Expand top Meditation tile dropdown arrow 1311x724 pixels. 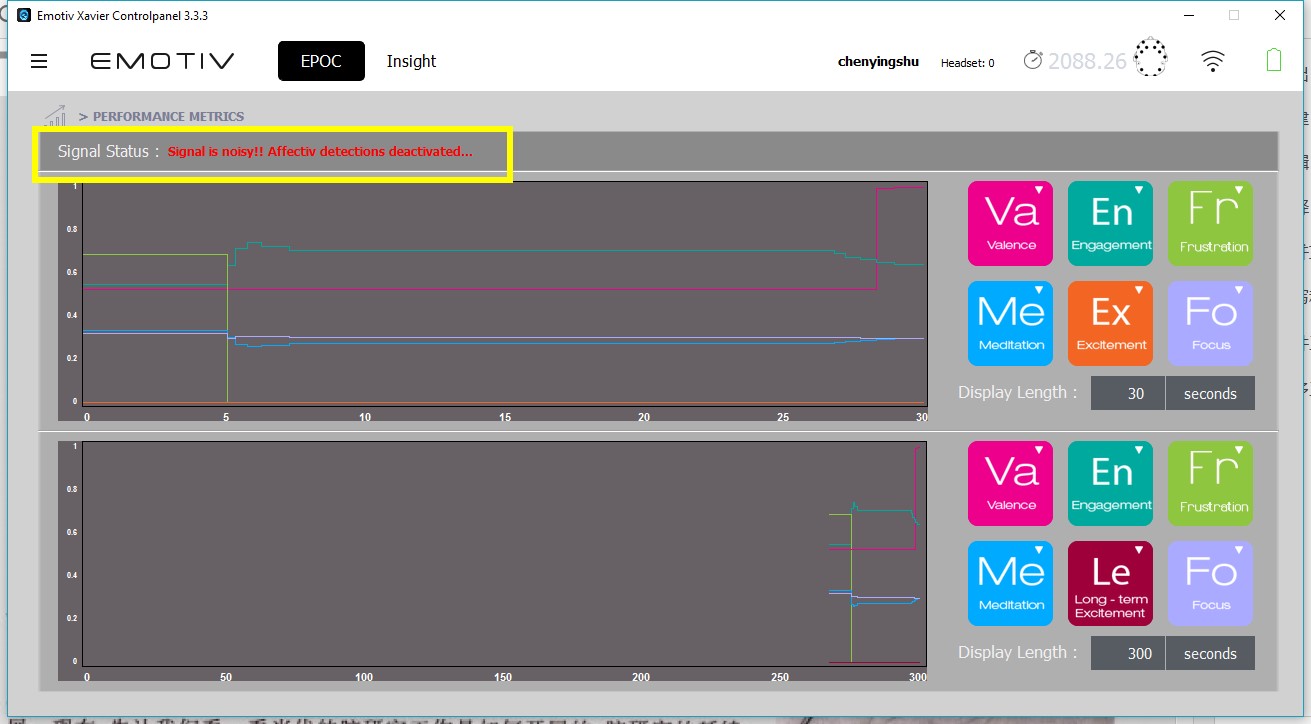tap(1039, 290)
